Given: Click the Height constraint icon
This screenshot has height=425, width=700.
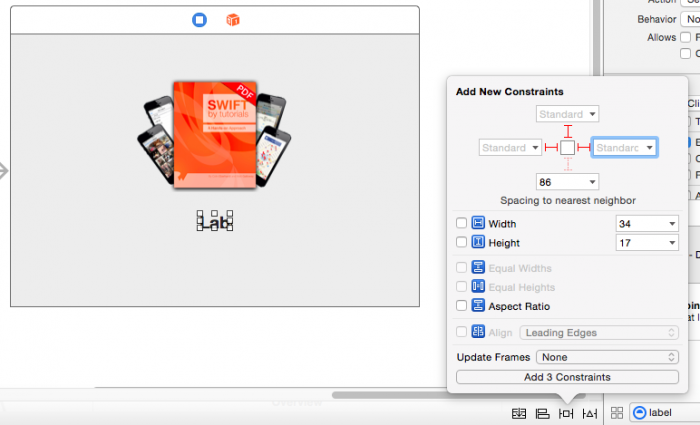Looking at the screenshot, I should (x=478, y=242).
